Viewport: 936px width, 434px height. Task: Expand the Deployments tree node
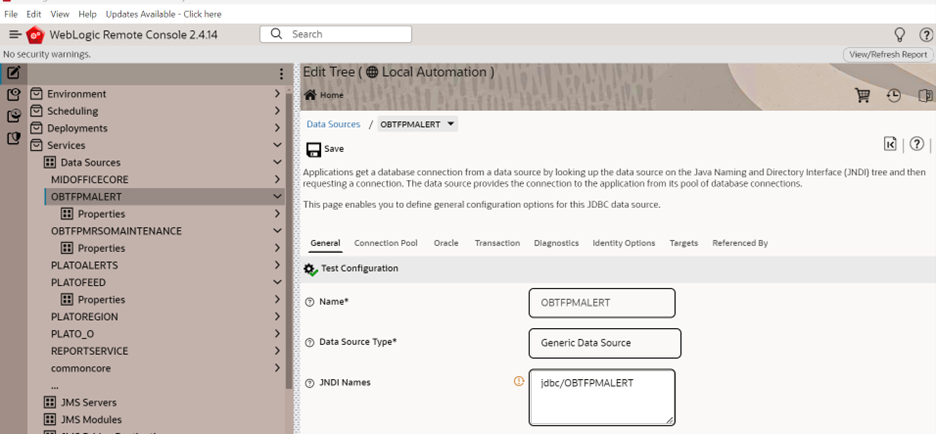click(277, 128)
